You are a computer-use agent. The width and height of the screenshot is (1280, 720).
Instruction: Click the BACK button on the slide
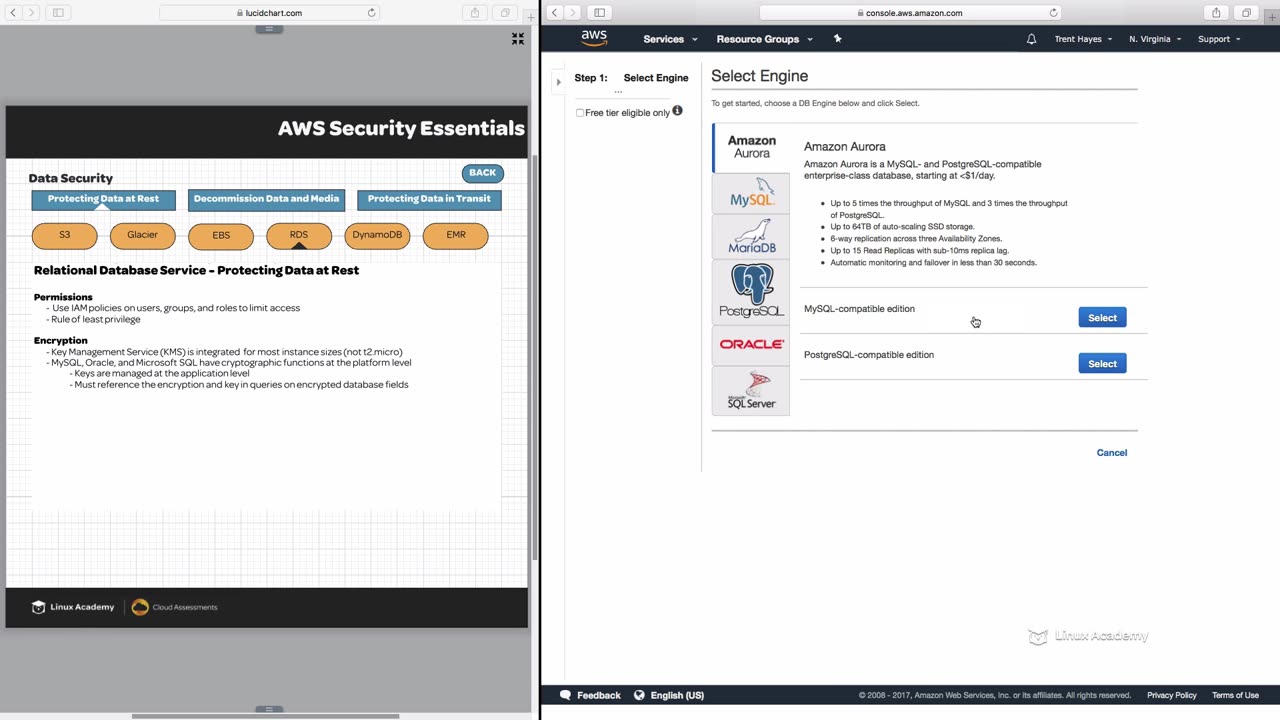pyautogui.click(x=482, y=173)
